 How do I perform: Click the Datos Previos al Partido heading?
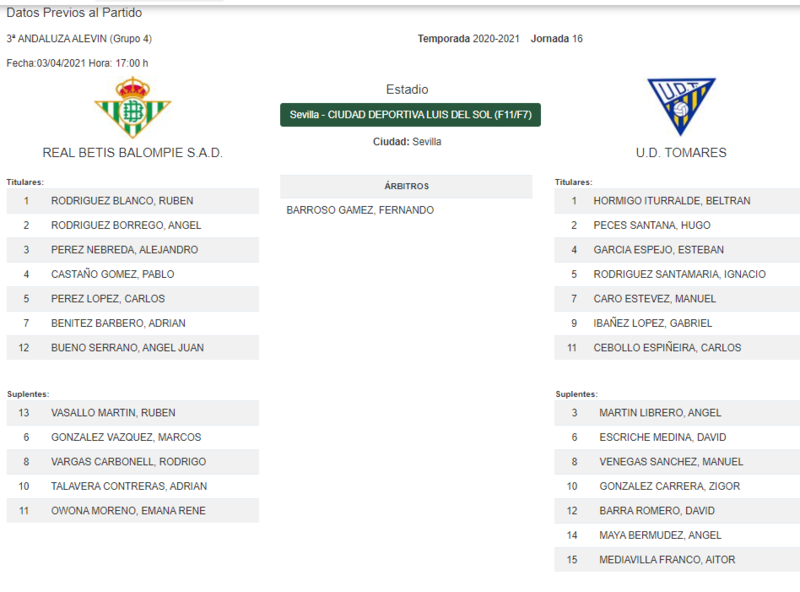point(74,13)
